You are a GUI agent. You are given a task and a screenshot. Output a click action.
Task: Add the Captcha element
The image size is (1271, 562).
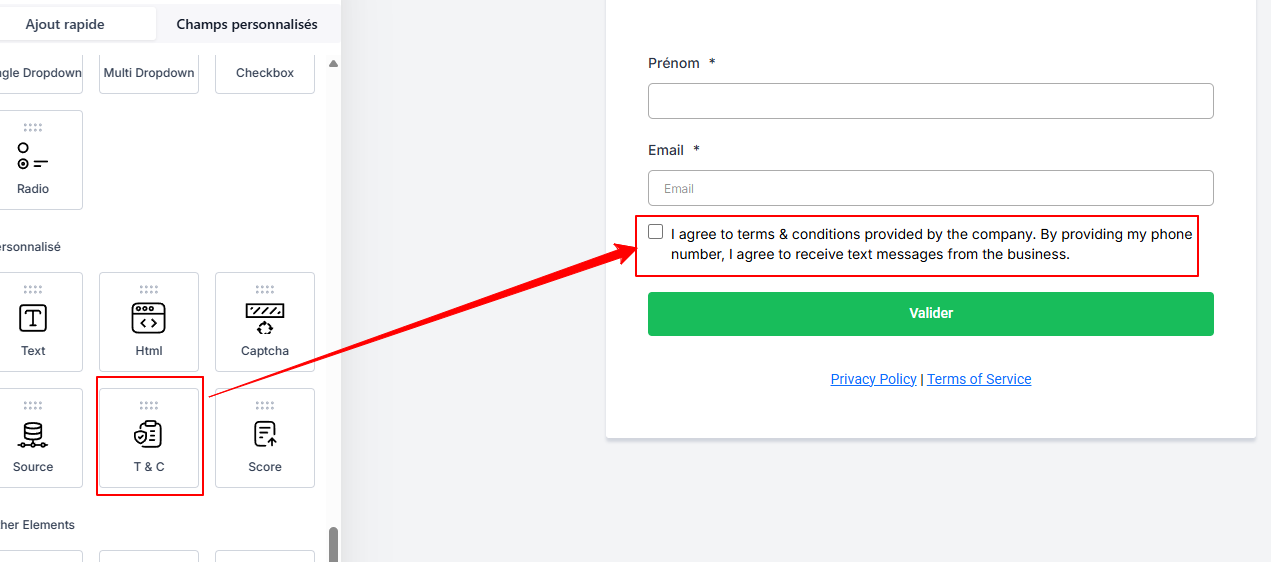click(265, 322)
